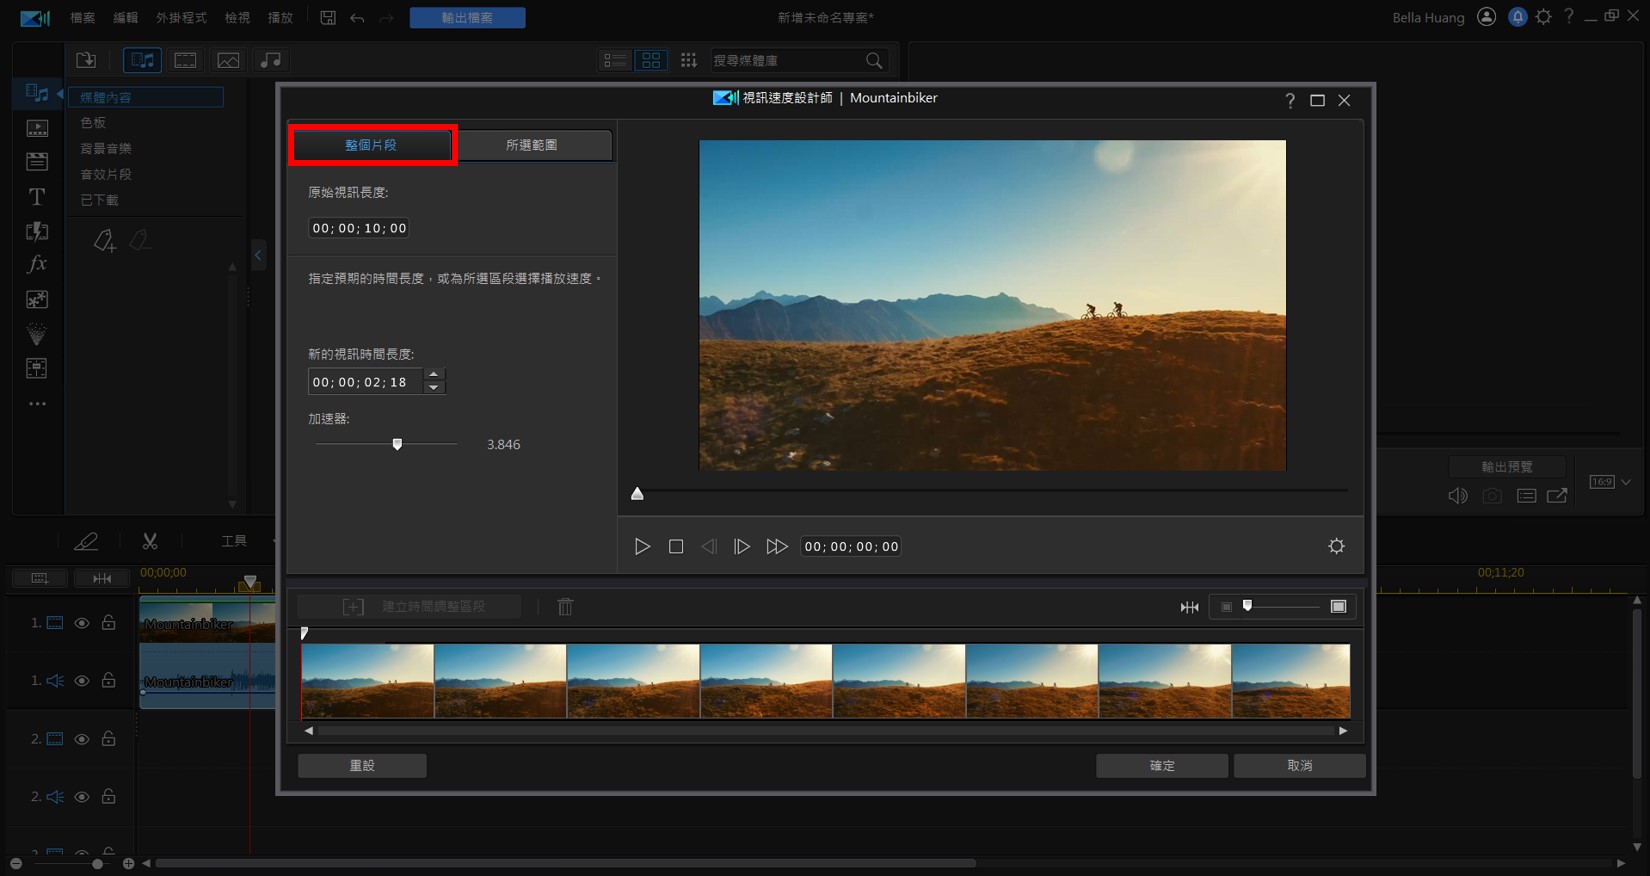Viewport: 1650px width, 876px height.
Task: Show all media filter icon
Action: click(142, 60)
